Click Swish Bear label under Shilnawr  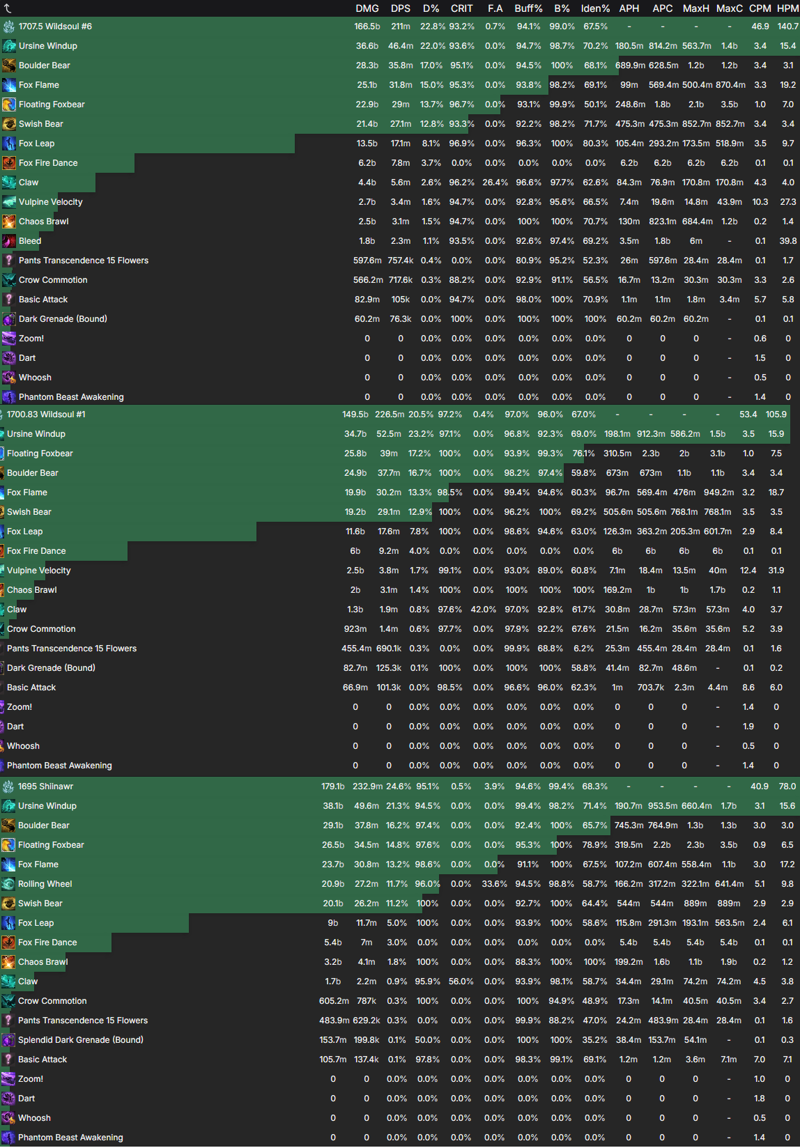(x=40, y=903)
